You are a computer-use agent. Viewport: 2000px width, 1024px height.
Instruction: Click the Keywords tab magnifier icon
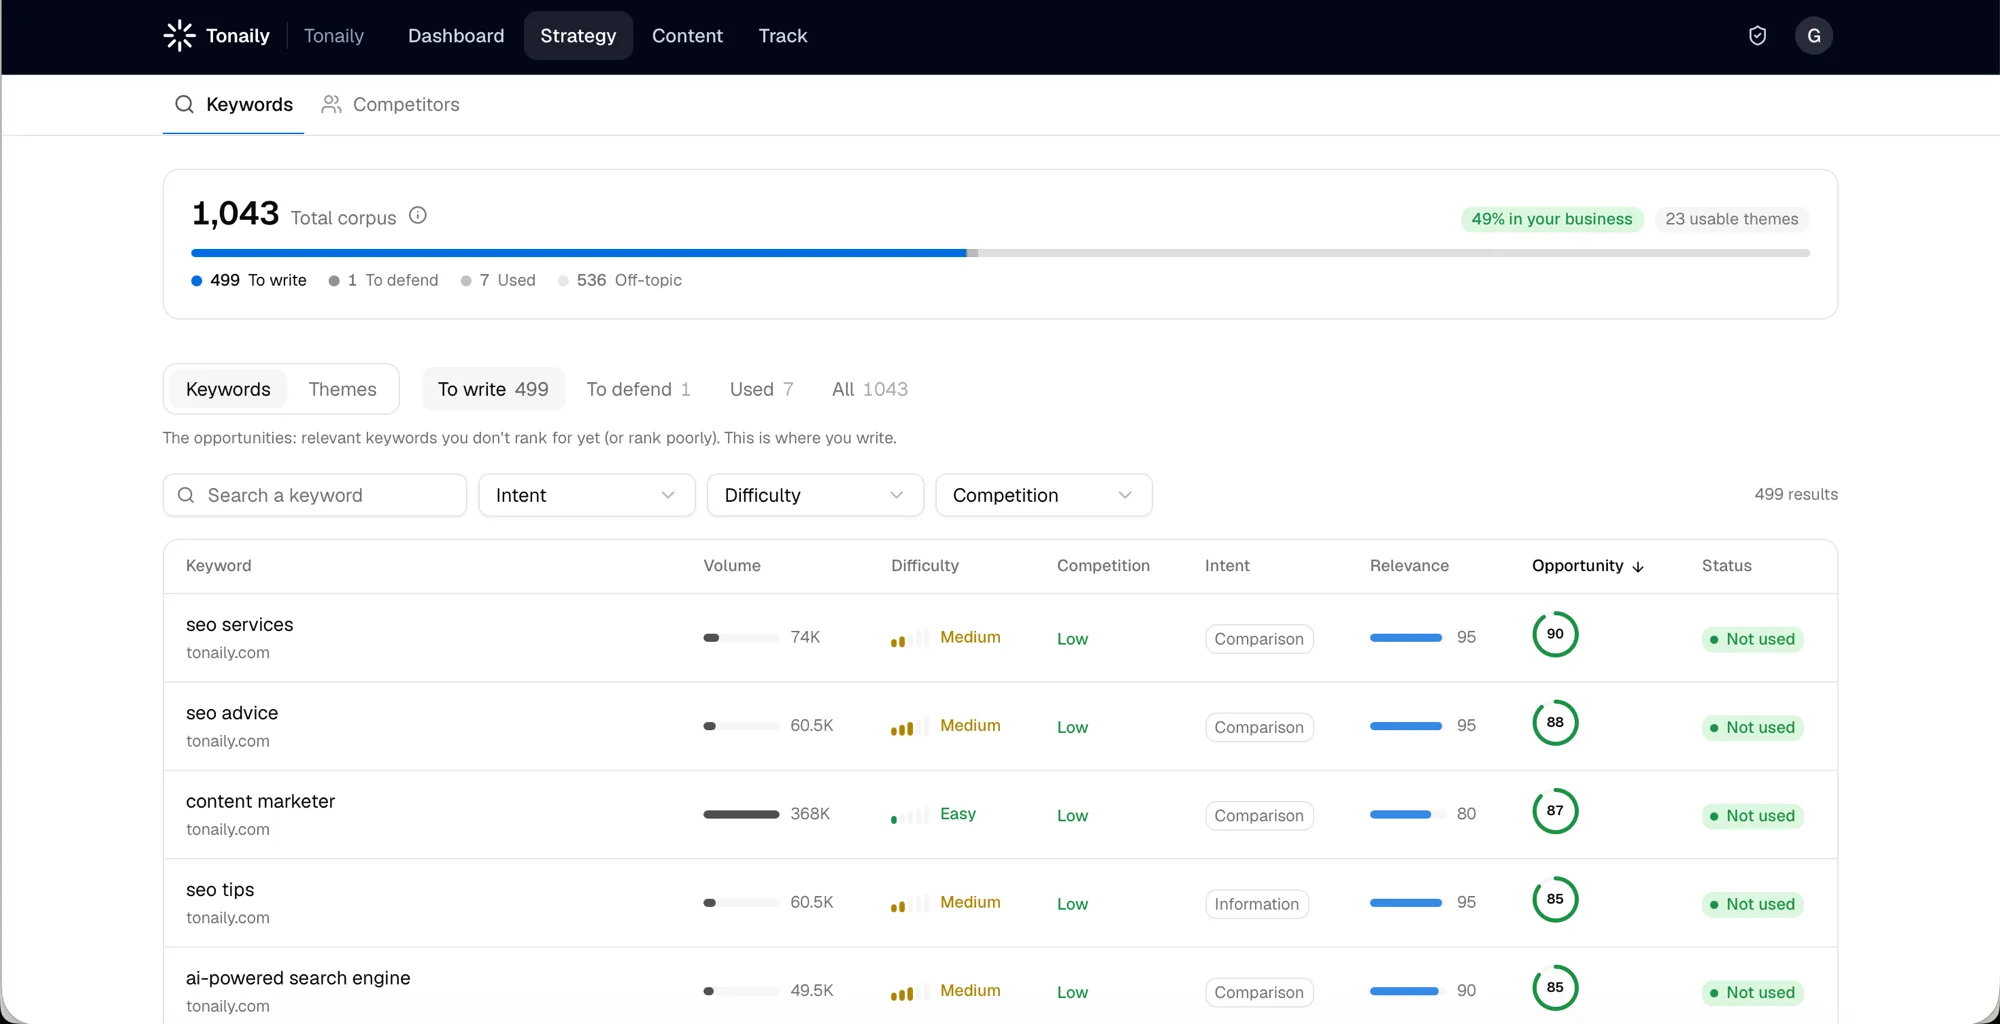tap(184, 104)
